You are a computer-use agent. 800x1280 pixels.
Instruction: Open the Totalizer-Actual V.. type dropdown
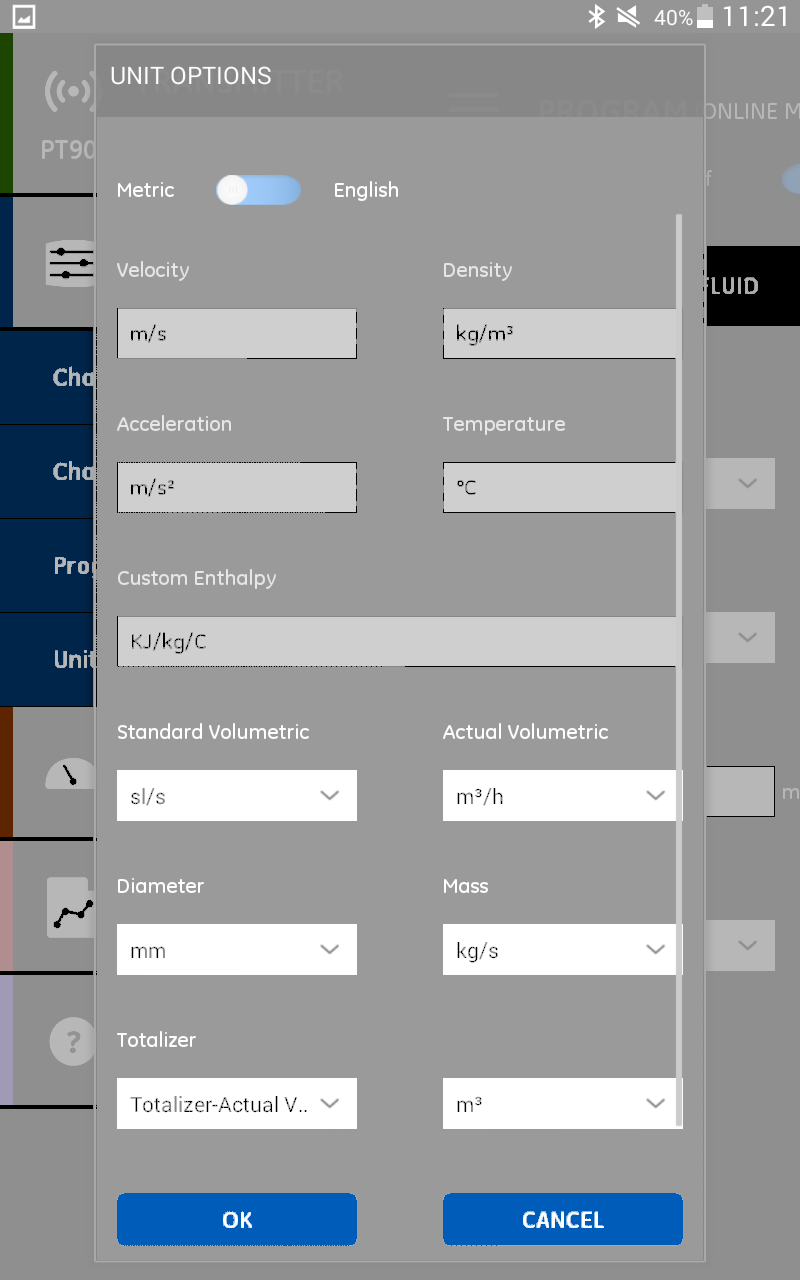(237, 1104)
